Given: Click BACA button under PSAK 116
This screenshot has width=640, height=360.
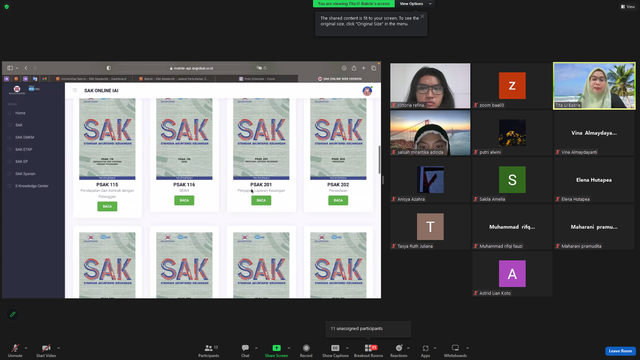Looking at the screenshot, I should (x=184, y=200).
